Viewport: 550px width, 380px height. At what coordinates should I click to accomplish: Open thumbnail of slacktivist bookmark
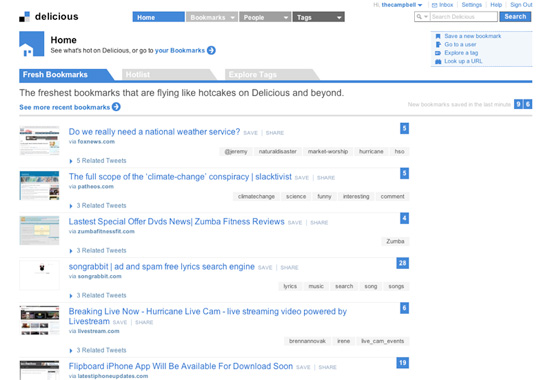pos(39,186)
